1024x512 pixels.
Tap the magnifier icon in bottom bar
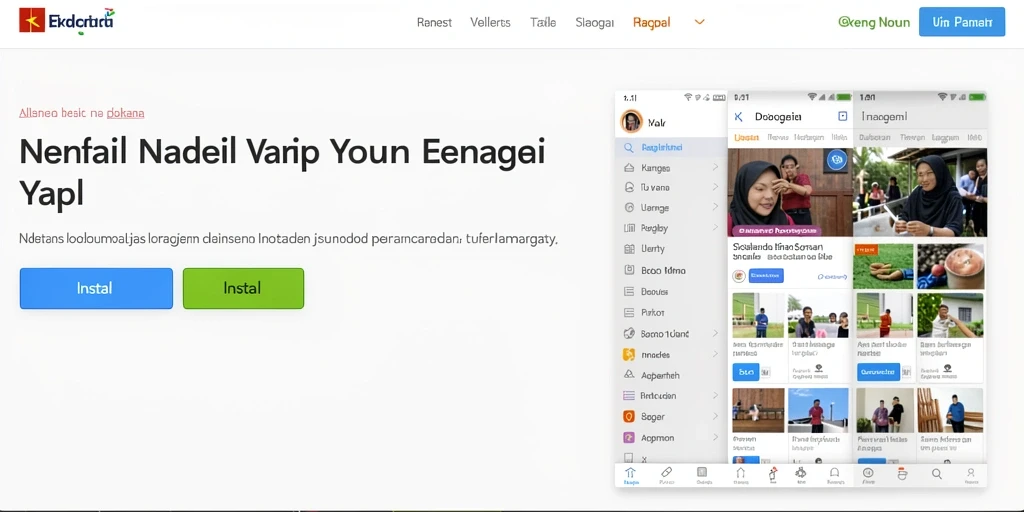936,474
